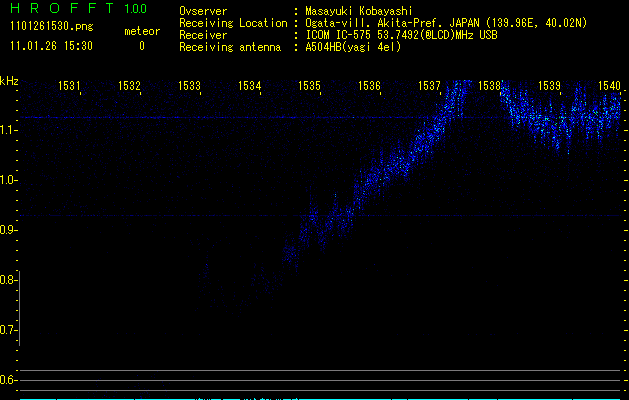Click the HROFFT program title
The image size is (629, 400).
point(62,8)
